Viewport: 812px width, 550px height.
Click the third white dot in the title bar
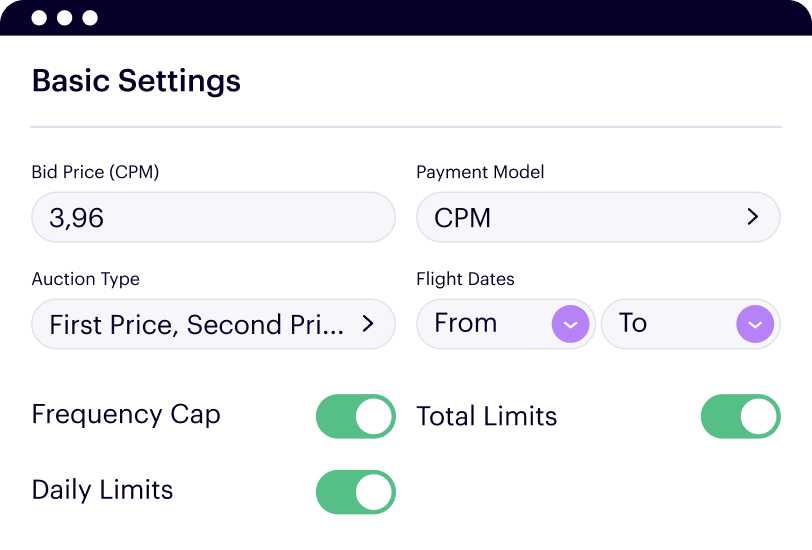pyautogui.click(x=90, y=18)
